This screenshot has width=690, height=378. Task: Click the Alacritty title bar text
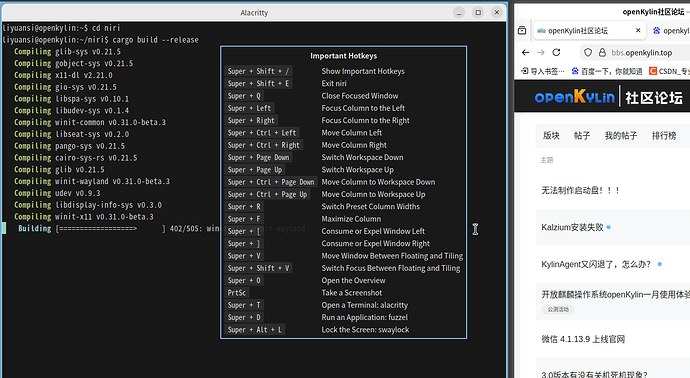[254, 13]
